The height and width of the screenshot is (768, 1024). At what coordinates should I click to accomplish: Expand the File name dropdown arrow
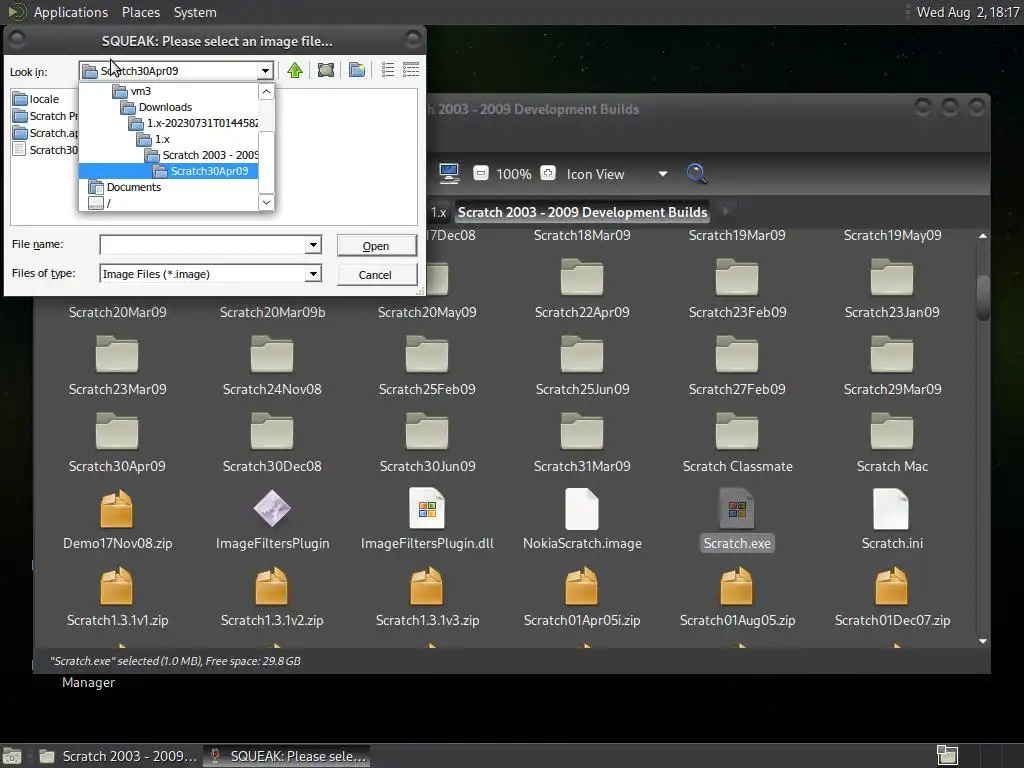313,245
